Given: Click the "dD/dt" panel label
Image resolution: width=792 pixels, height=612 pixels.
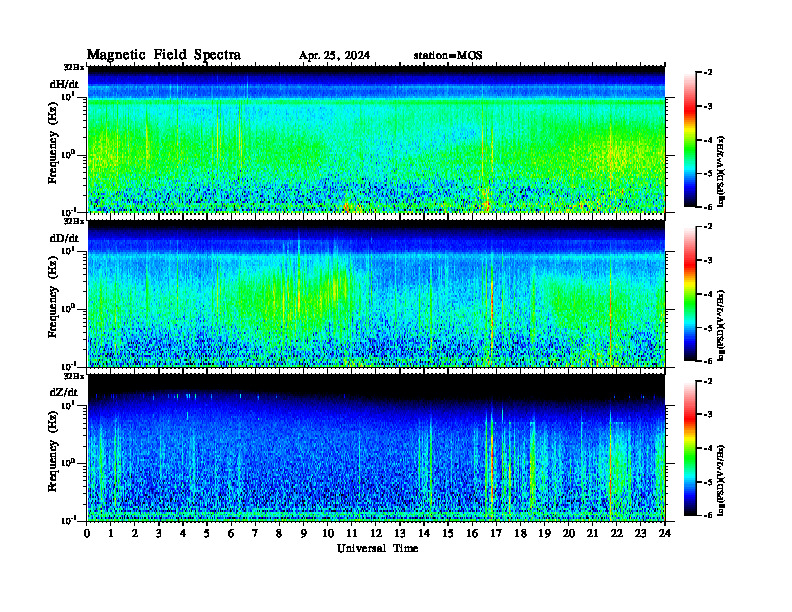Looking at the screenshot, I should 64,238.
